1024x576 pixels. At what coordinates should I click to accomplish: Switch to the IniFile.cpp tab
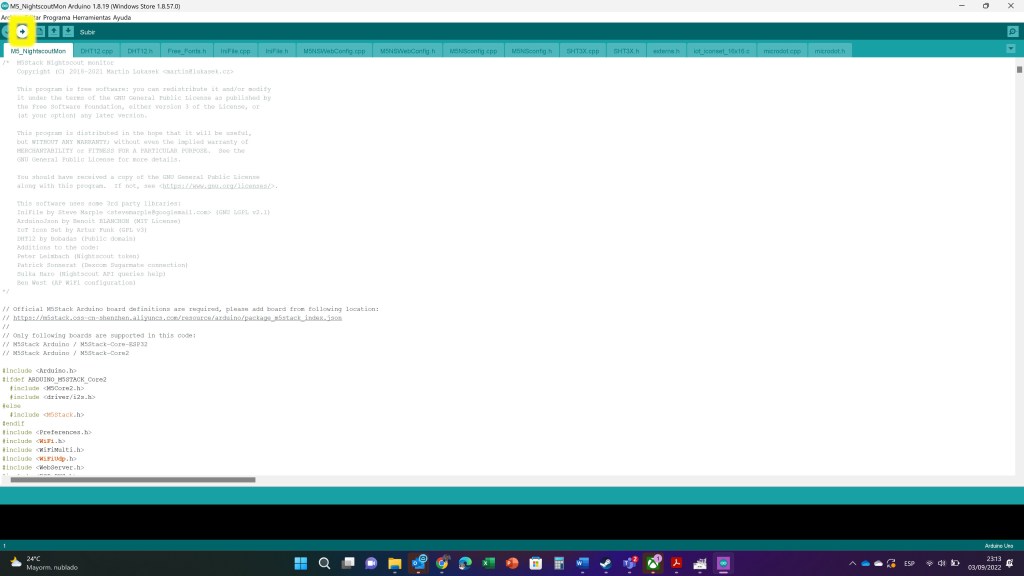[235, 50]
